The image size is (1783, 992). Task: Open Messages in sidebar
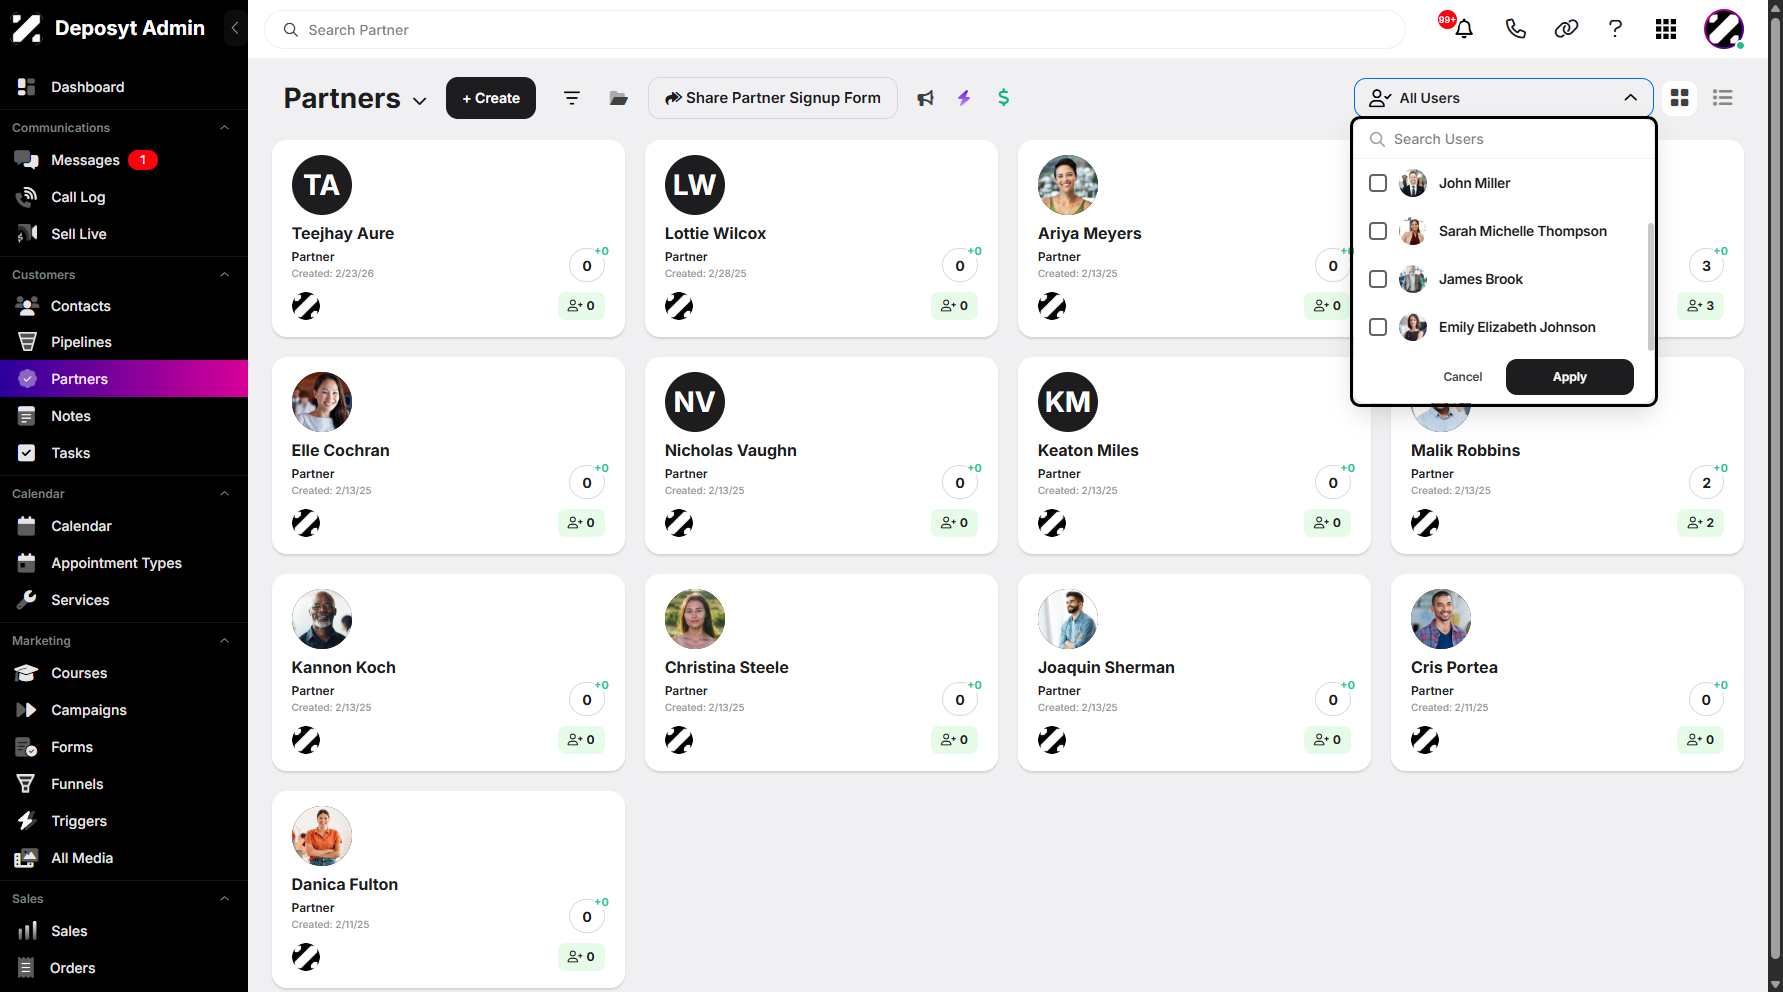(x=124, y=160)
